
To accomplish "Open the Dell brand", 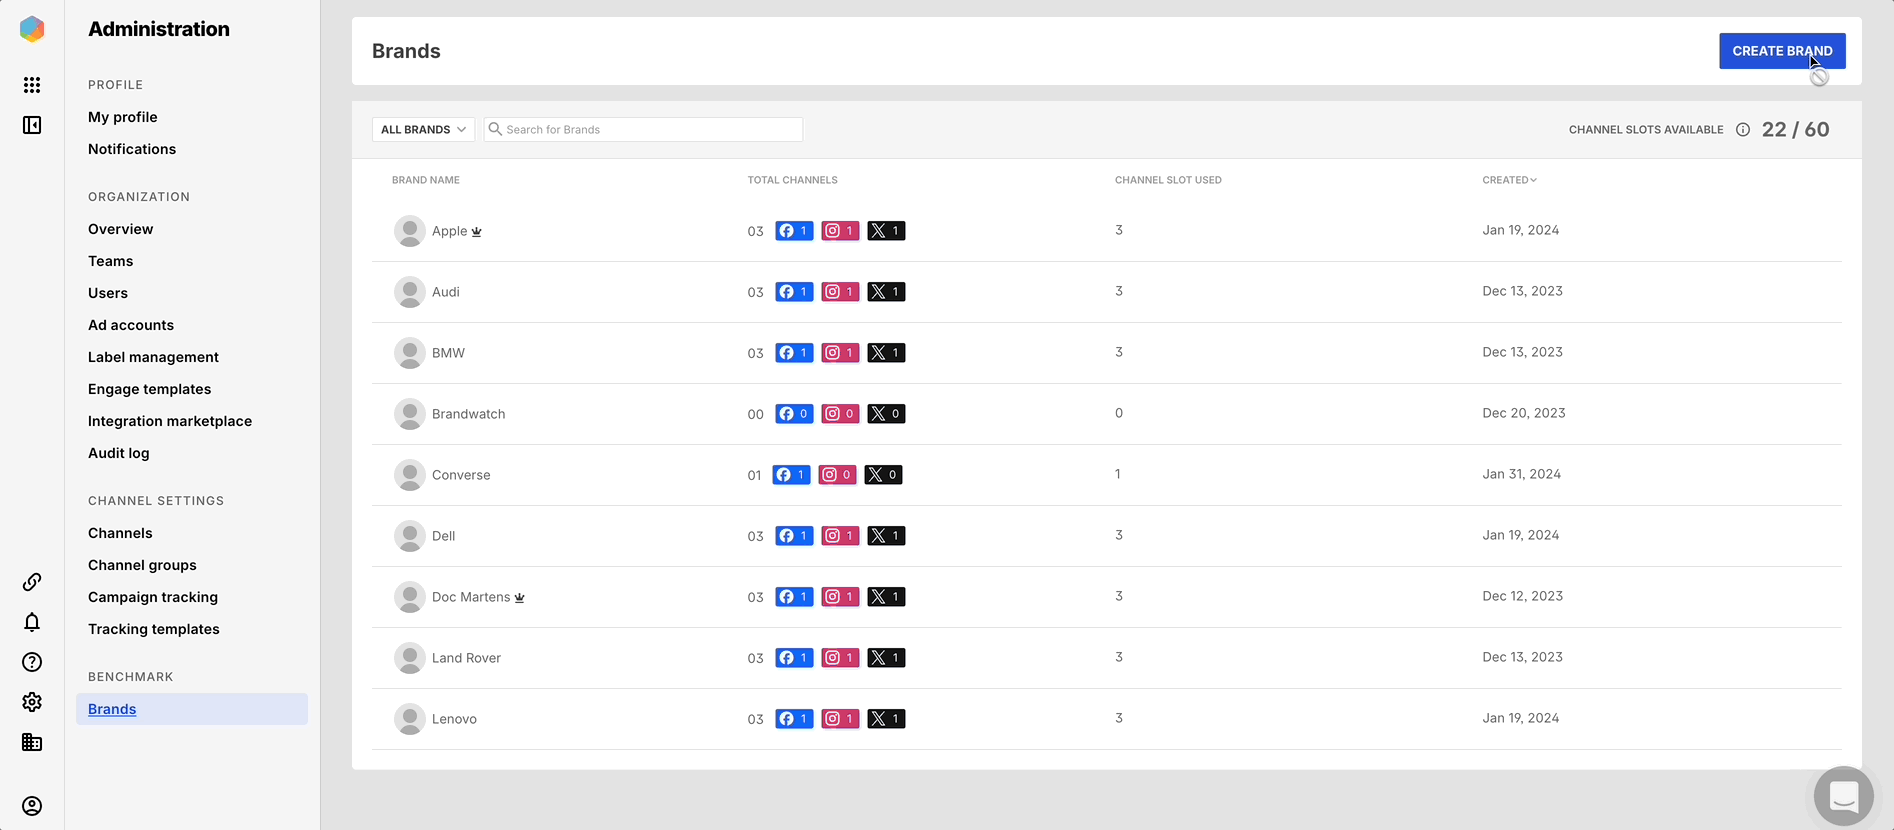I will pos(443,536).
